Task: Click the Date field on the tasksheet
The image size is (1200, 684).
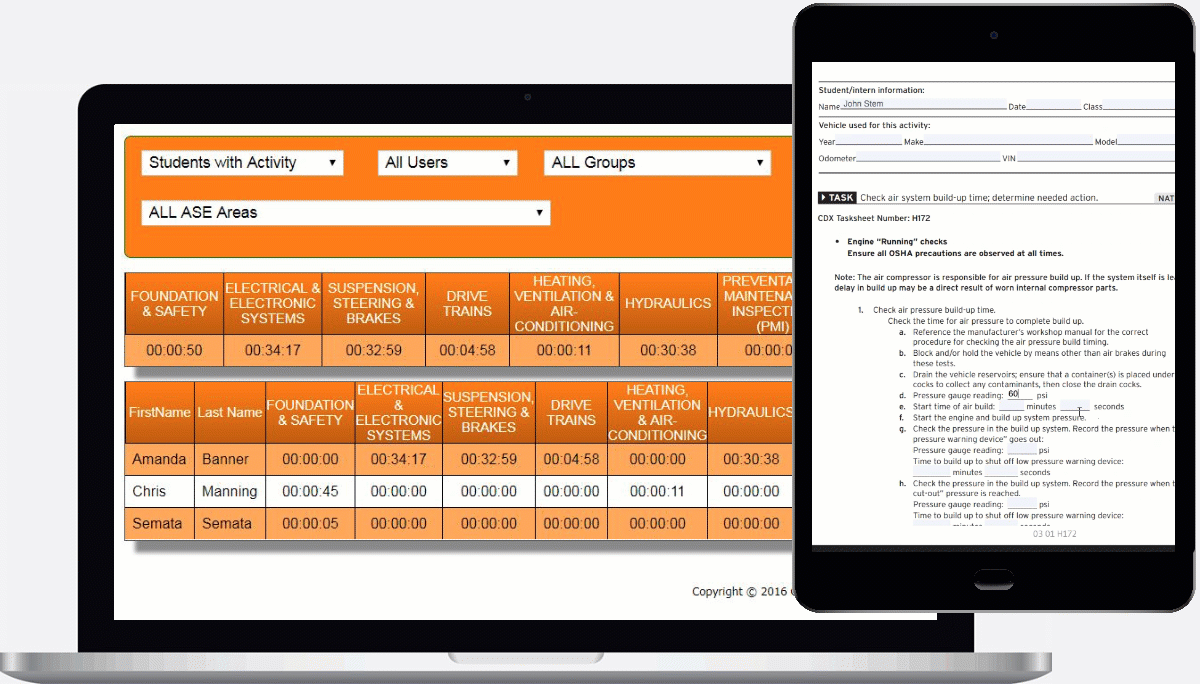Action: point(1053,105)
